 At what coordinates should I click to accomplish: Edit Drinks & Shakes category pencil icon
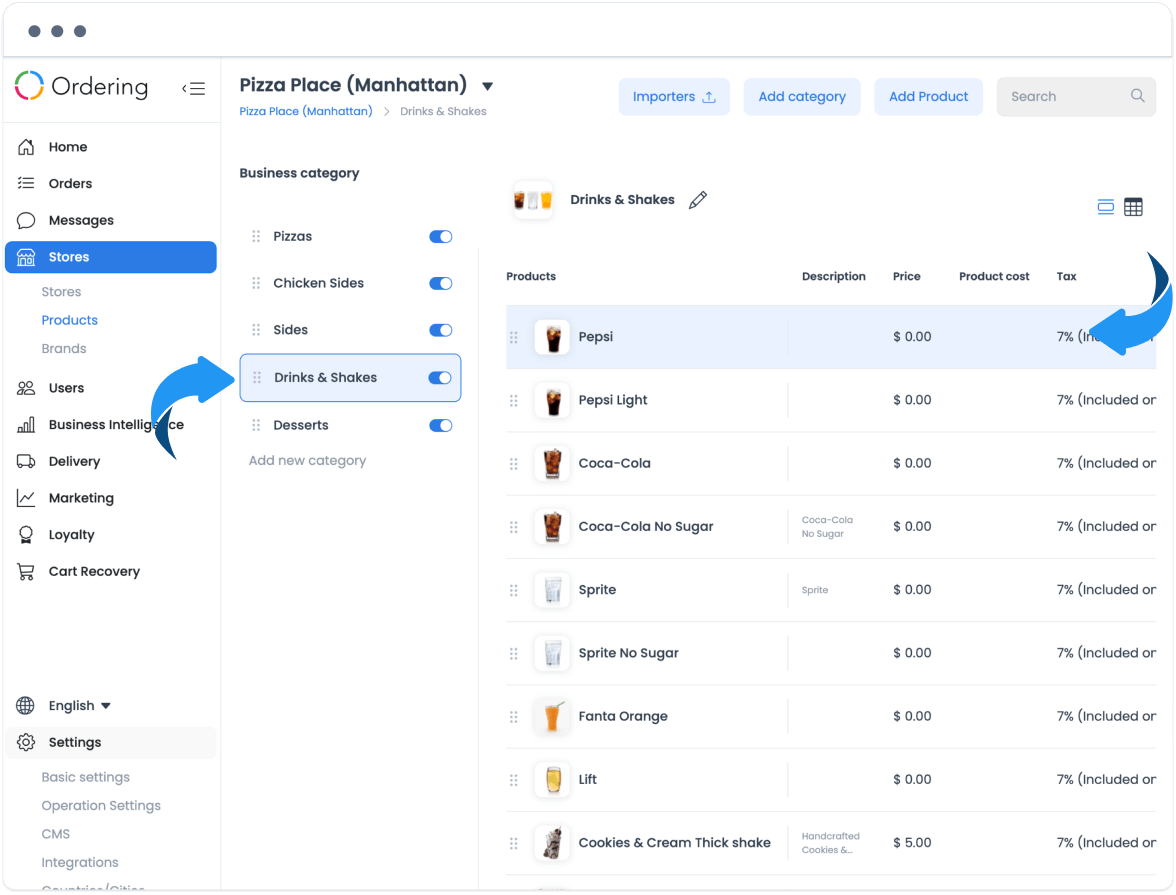click(x=698, y=200)
